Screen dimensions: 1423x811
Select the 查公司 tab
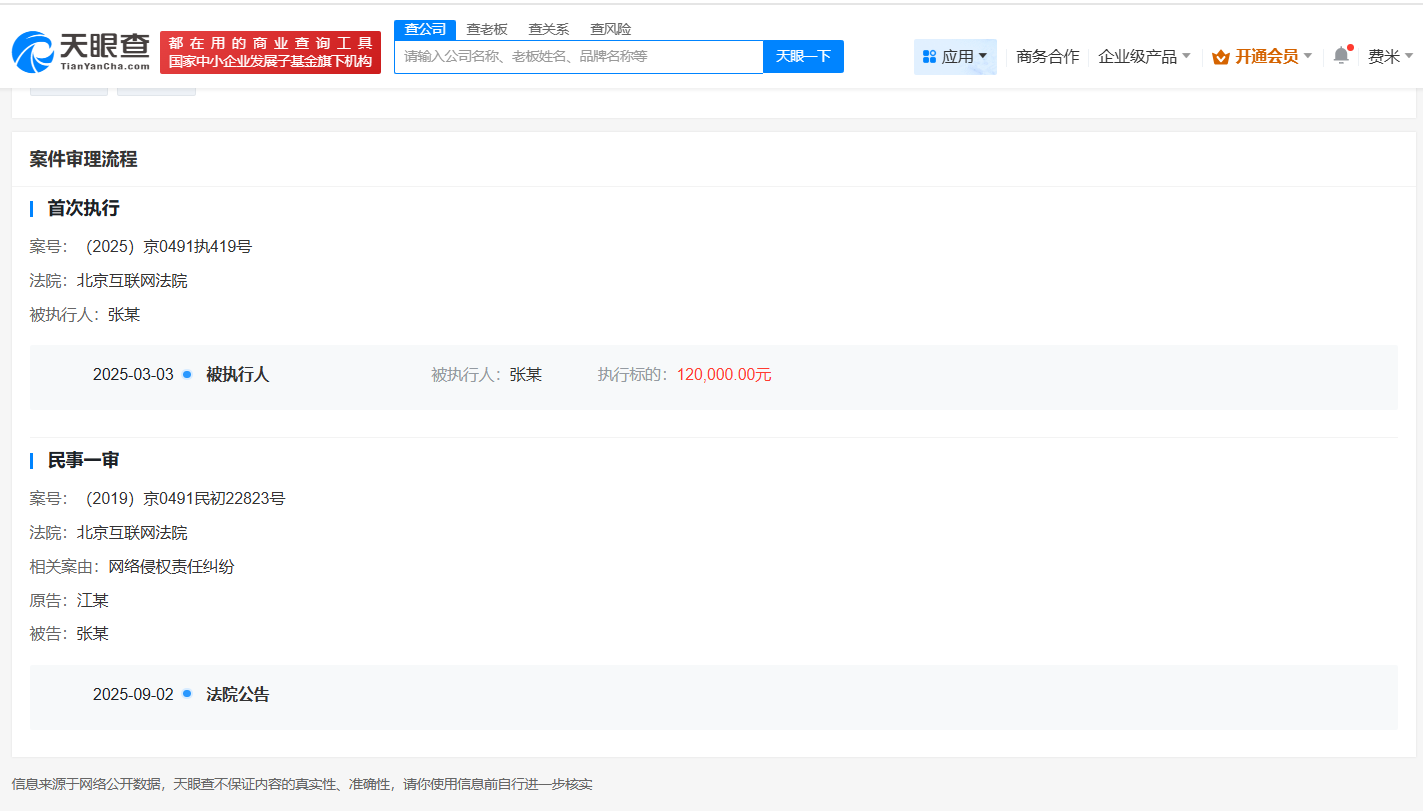tap(426, 29)
